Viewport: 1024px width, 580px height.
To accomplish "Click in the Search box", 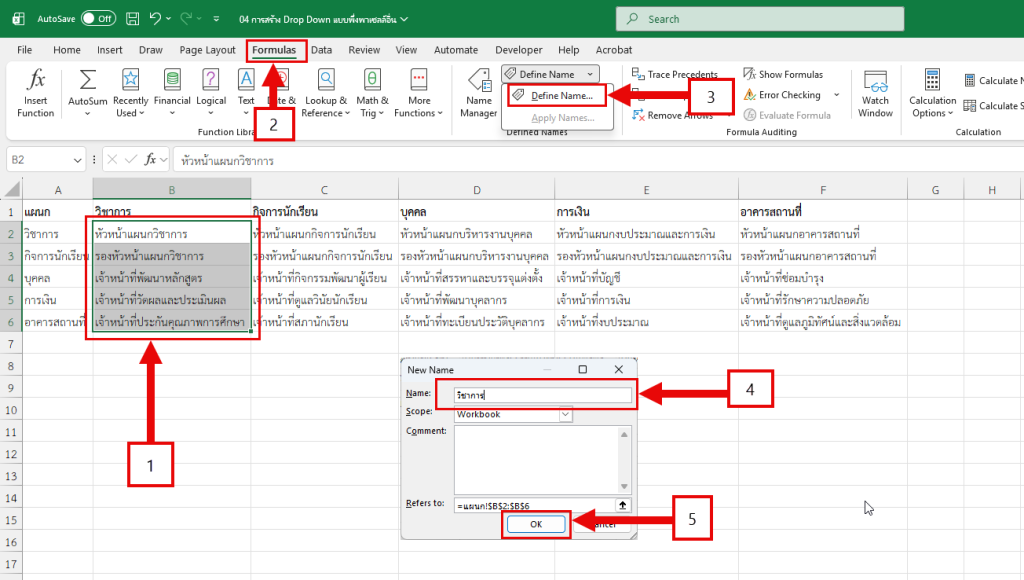I will (760, 19).
